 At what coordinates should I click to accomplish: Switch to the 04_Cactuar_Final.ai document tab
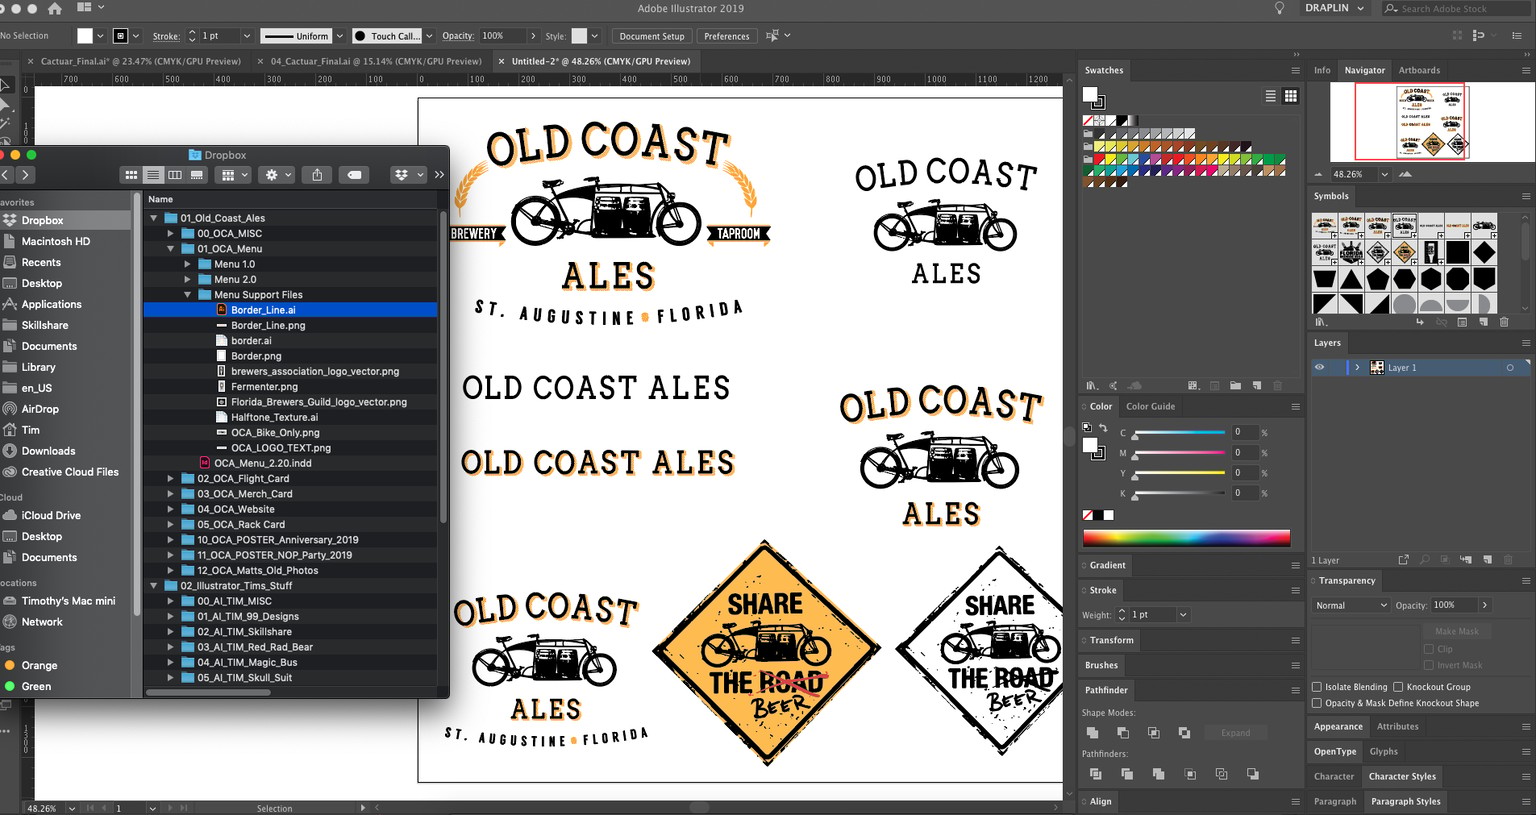(376, 61)
